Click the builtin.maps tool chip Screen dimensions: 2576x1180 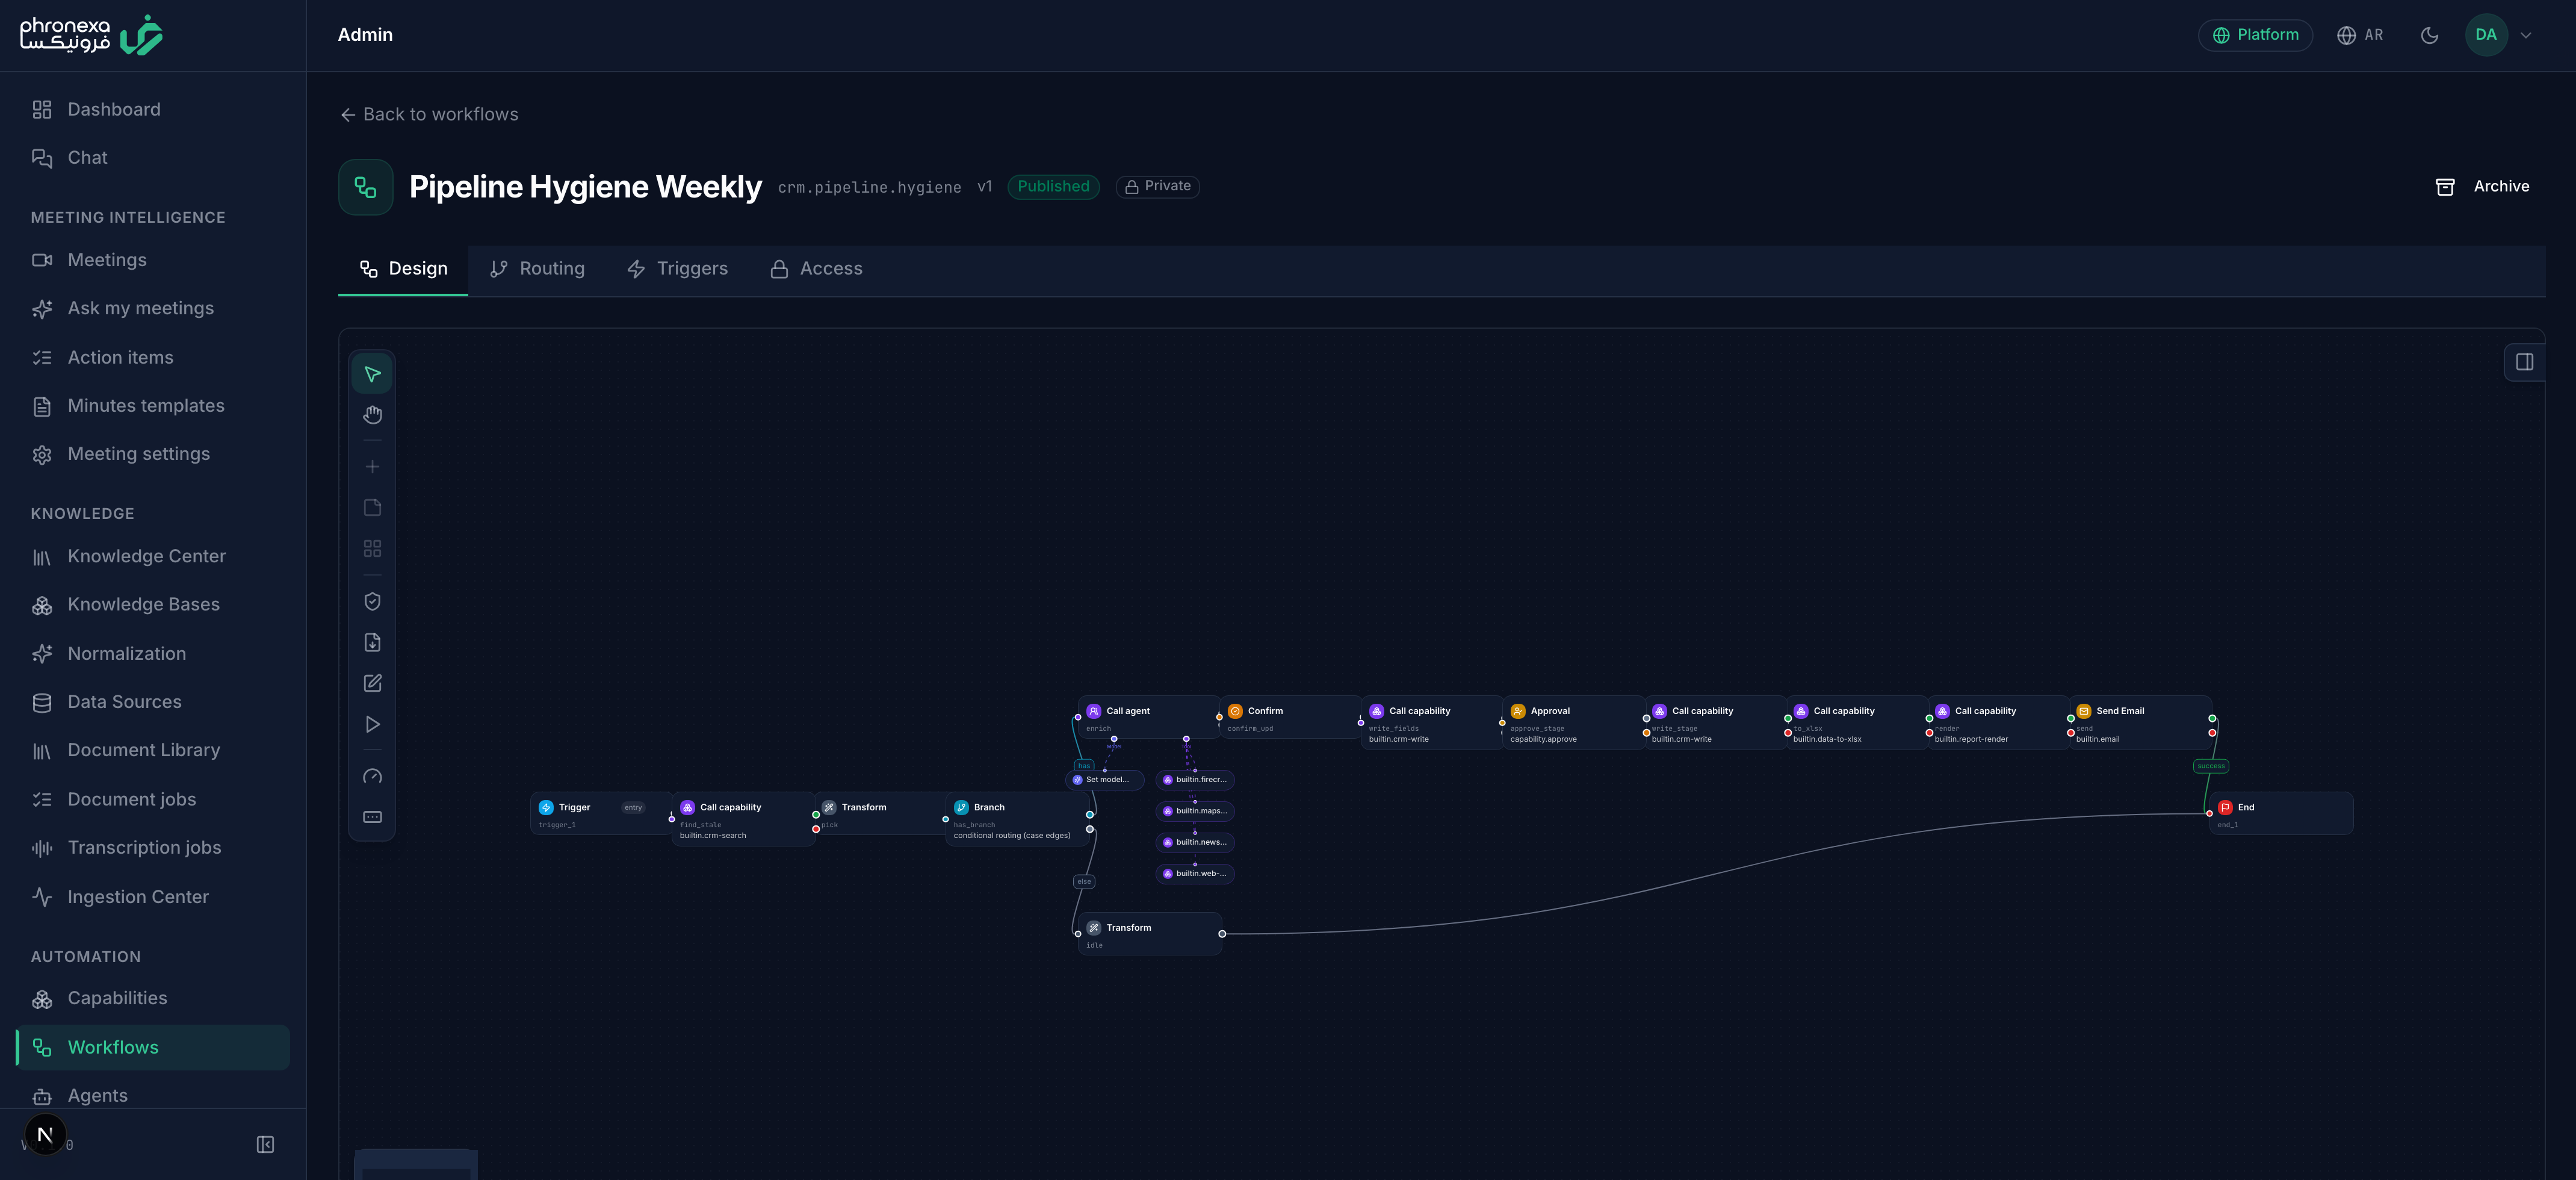[1195, 811]
